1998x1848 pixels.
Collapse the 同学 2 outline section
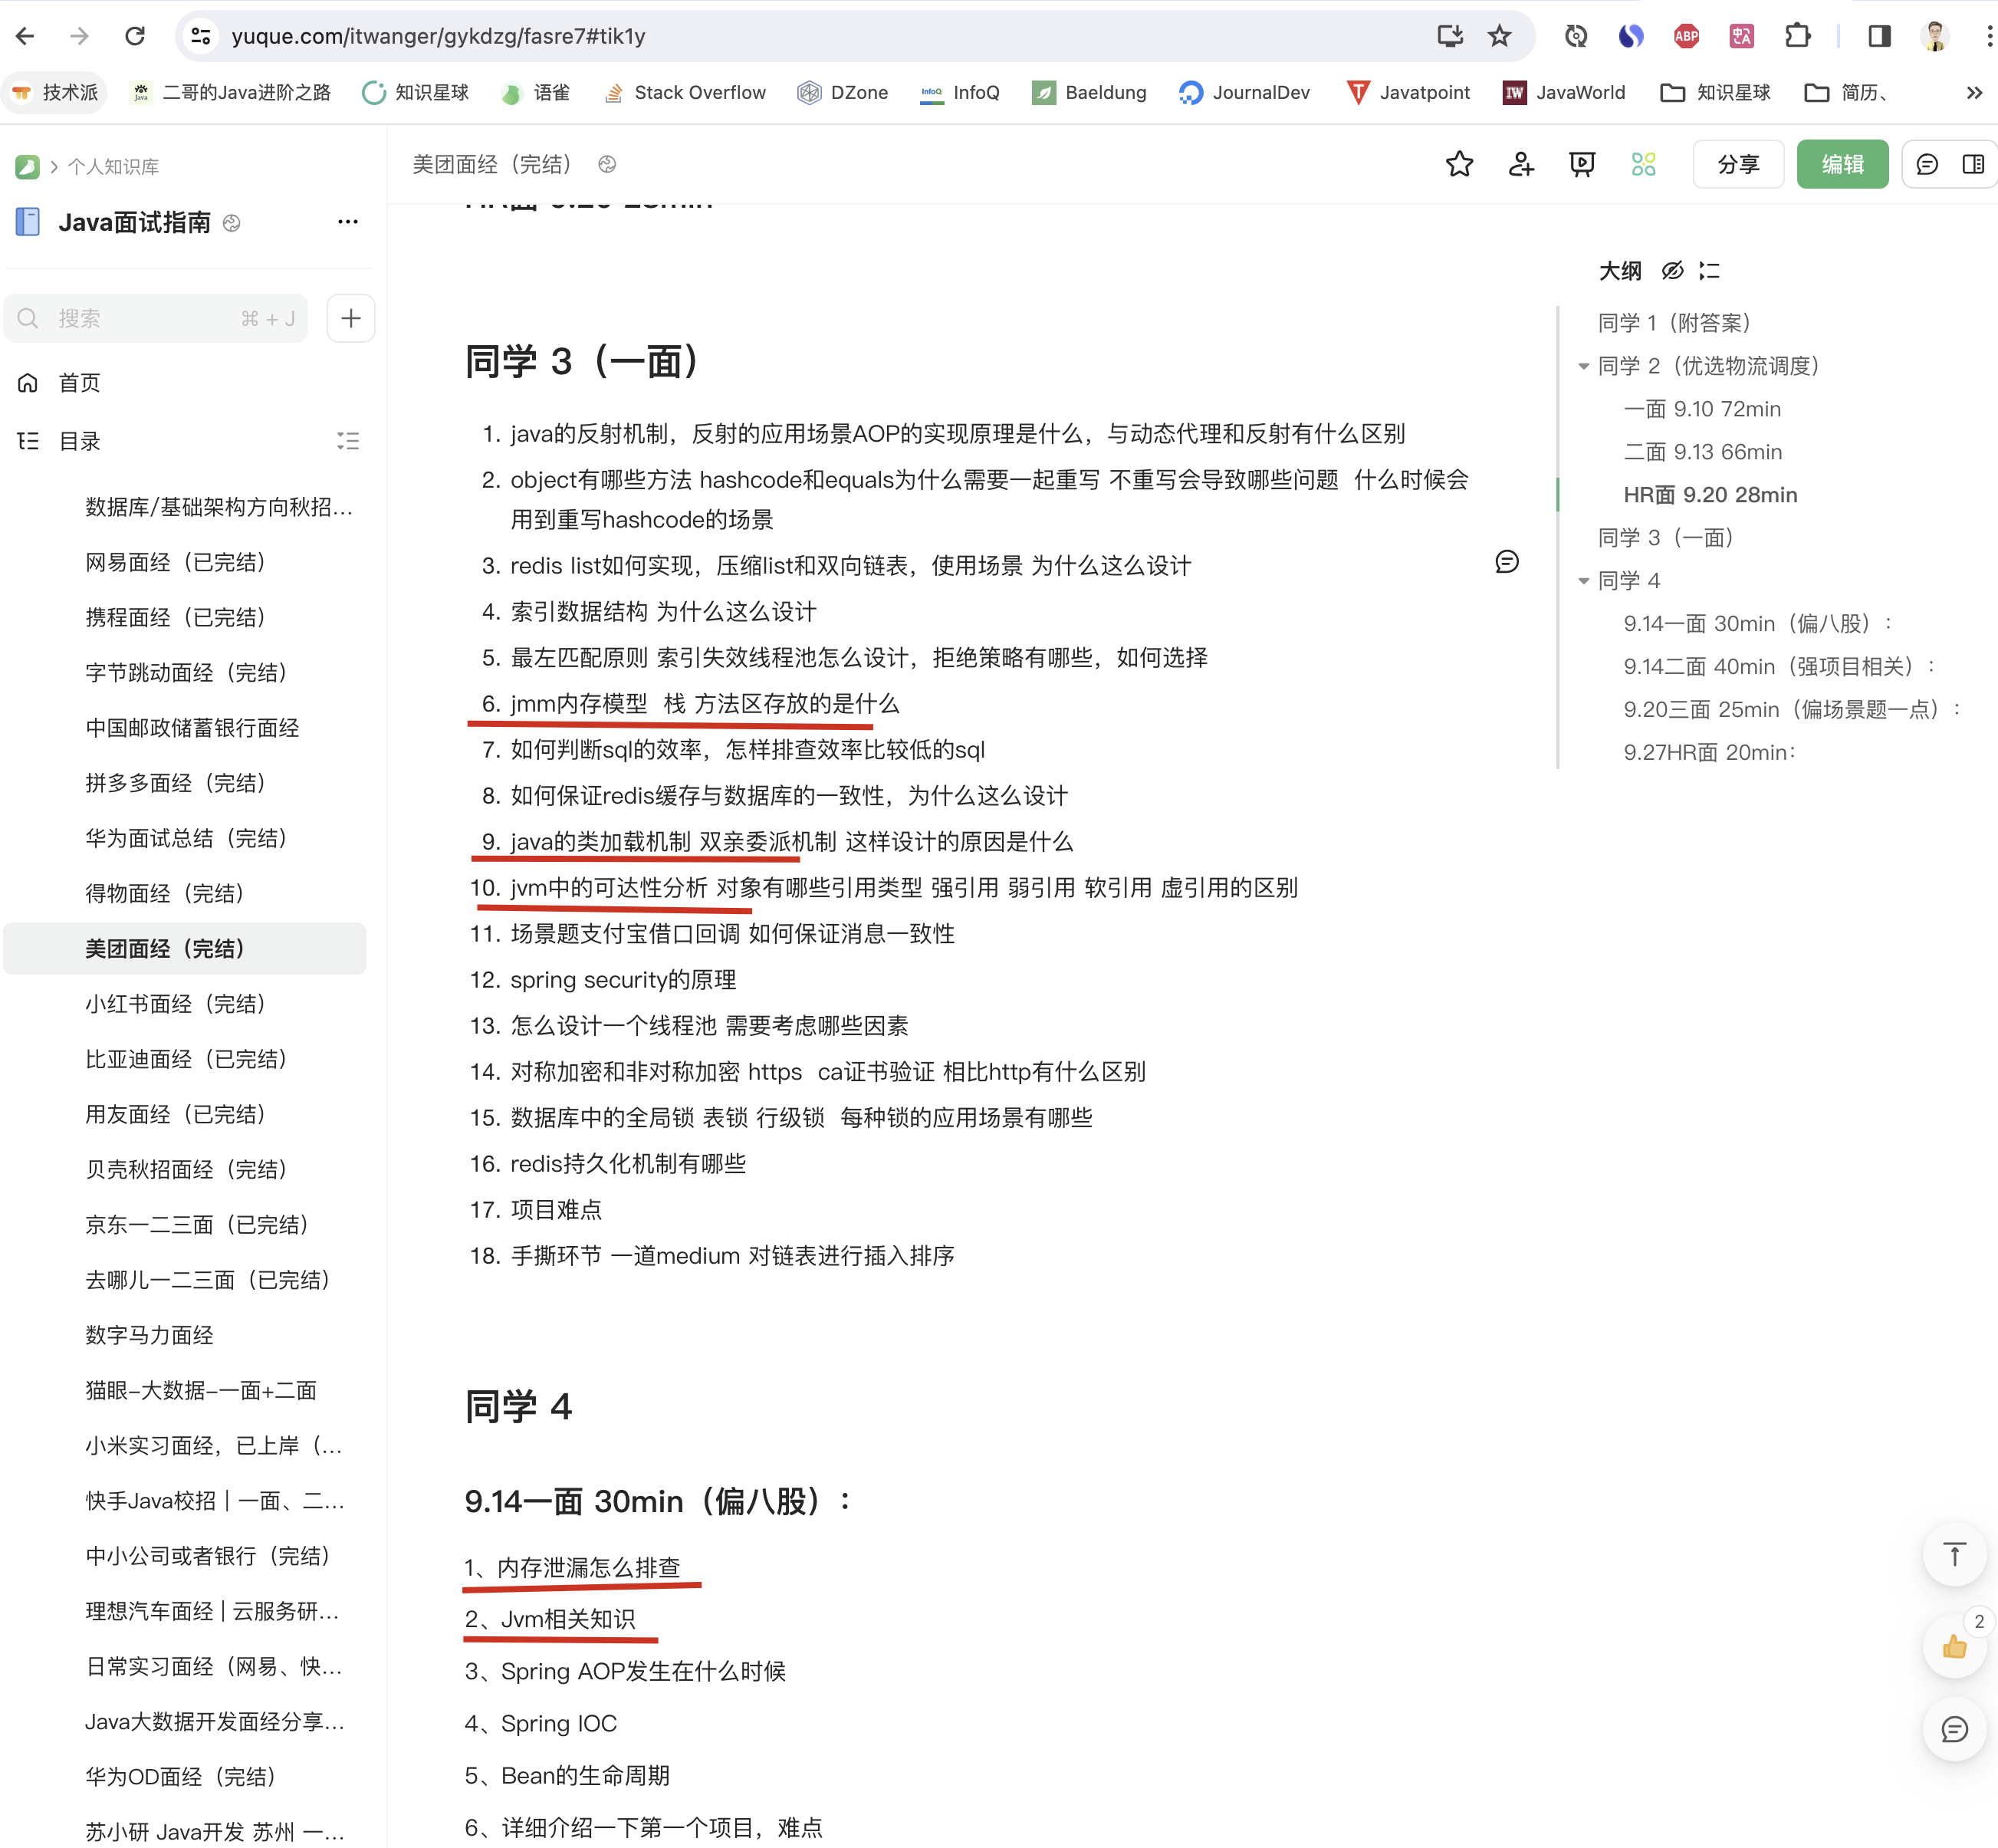[x=1583, y=367]
